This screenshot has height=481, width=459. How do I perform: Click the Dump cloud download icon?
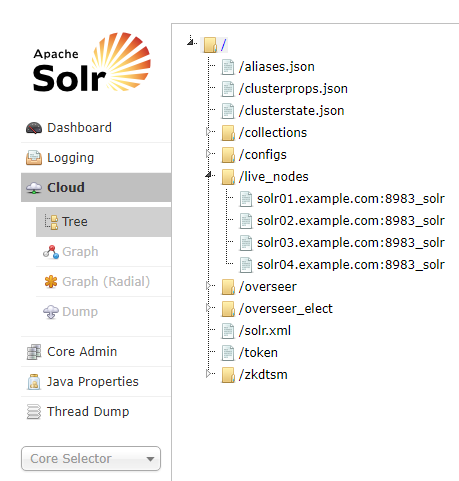pos(51,312)
